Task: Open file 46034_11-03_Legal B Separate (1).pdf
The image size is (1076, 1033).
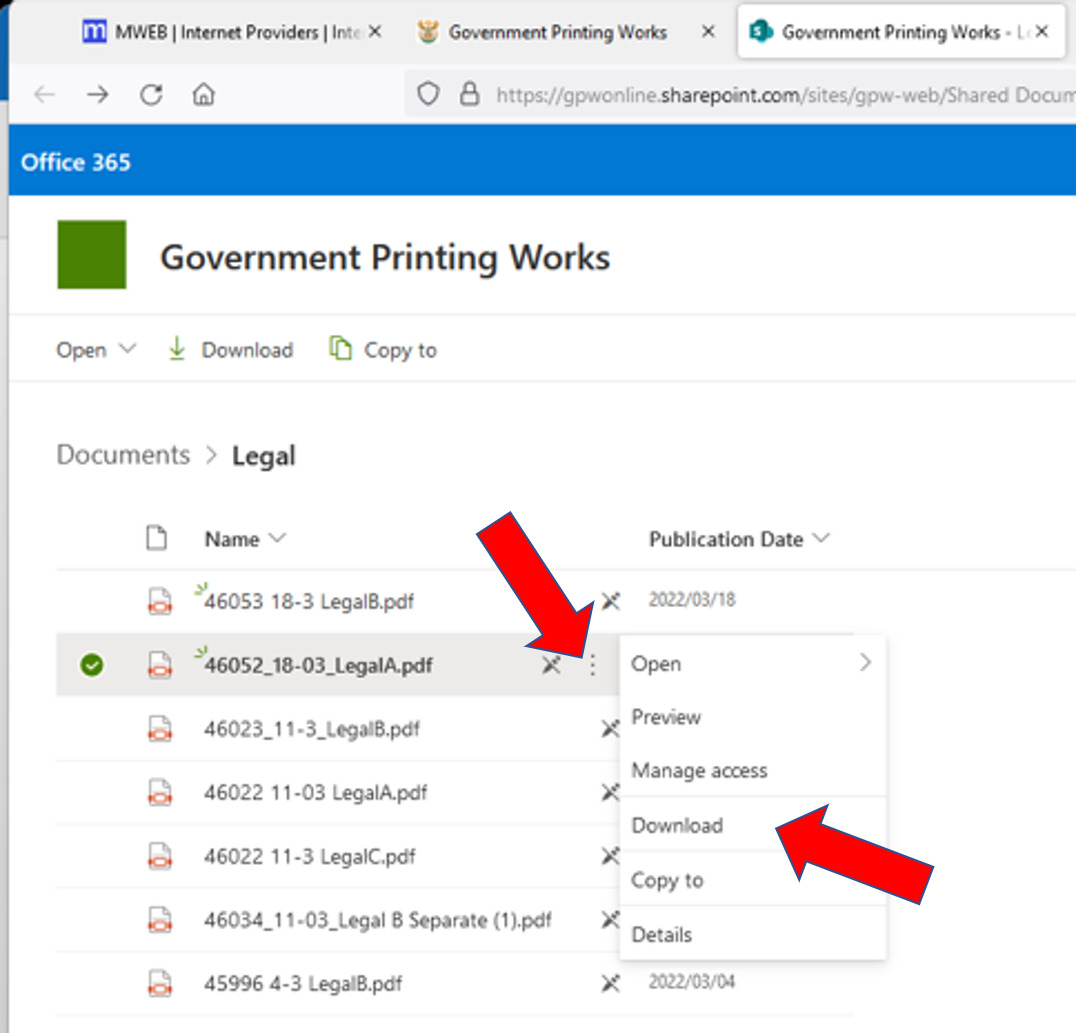Action: (377, 920)
